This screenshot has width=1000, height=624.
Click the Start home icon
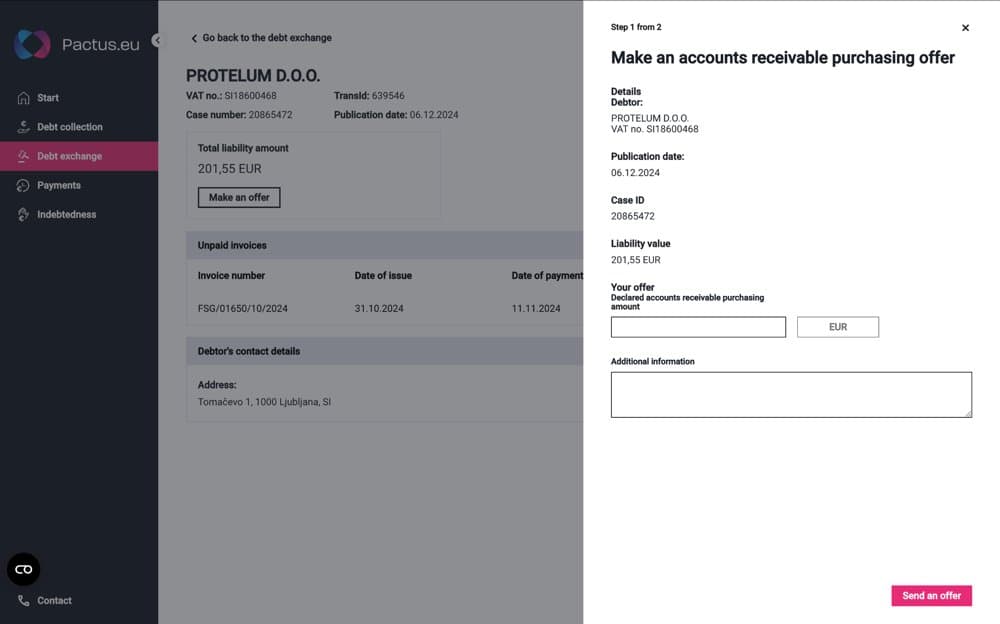[x=23, y=97]
